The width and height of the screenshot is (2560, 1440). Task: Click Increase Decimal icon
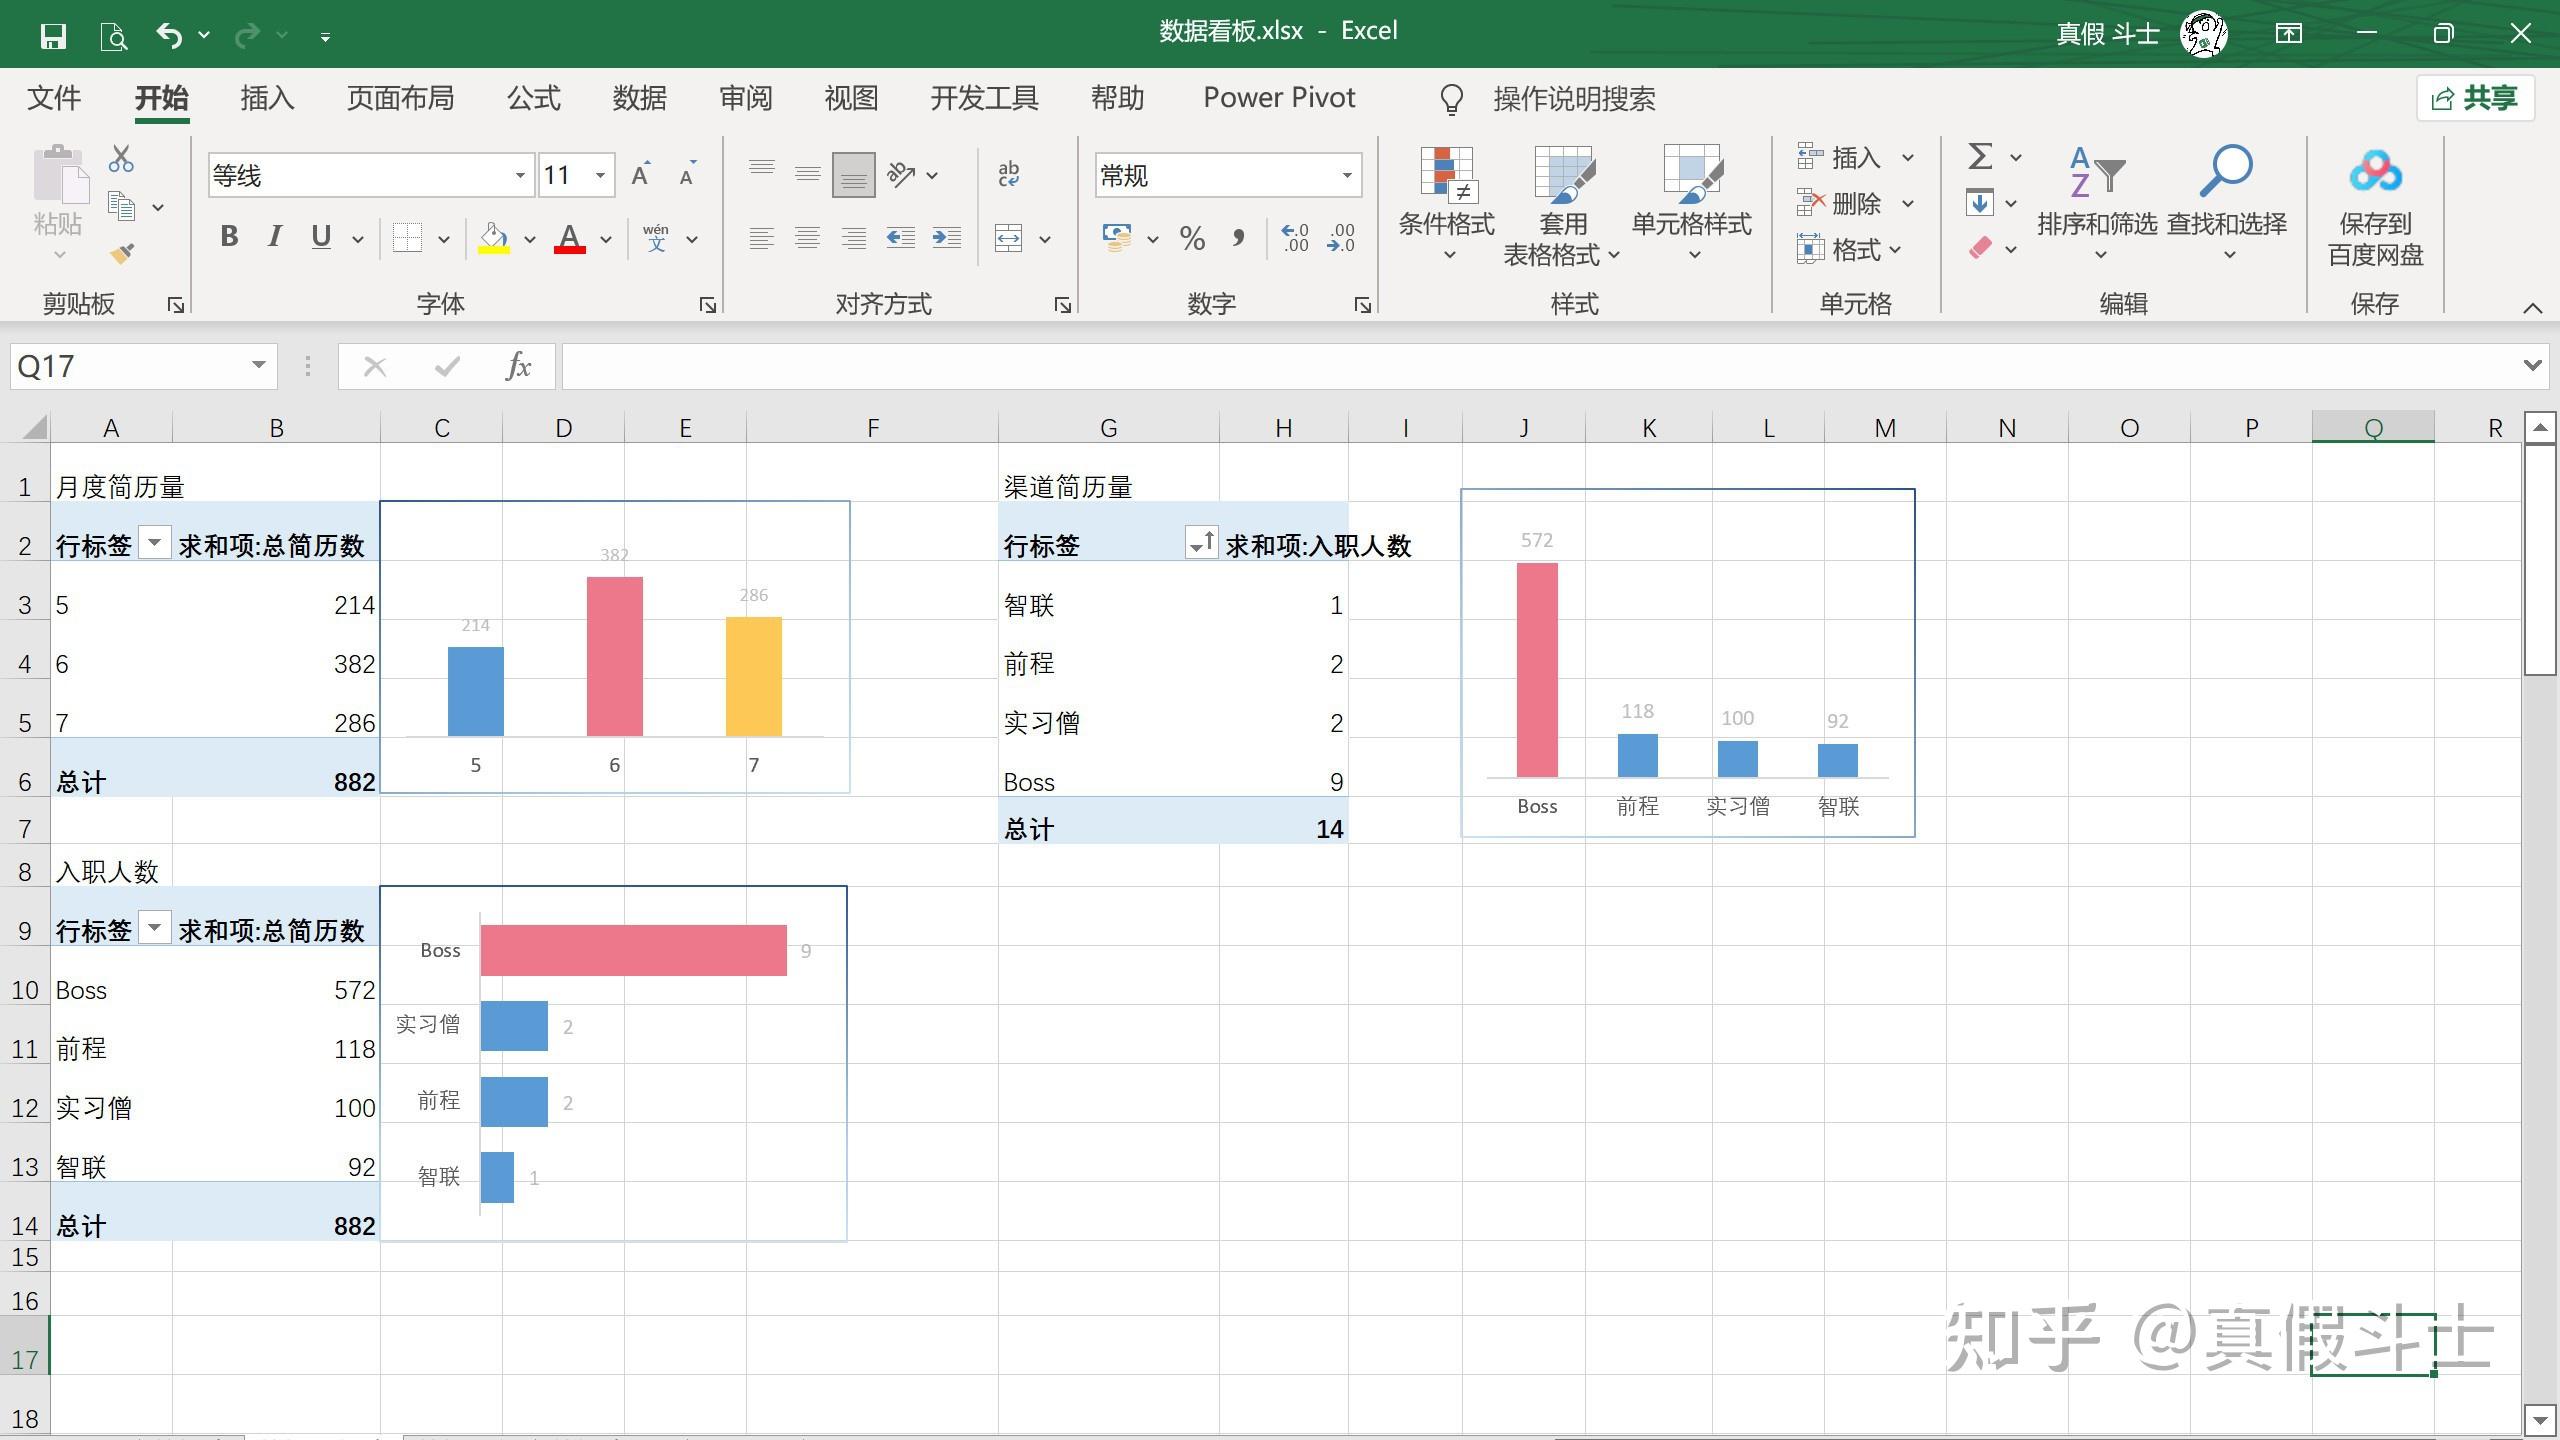pyautogui.click(x=1295, y=239)
